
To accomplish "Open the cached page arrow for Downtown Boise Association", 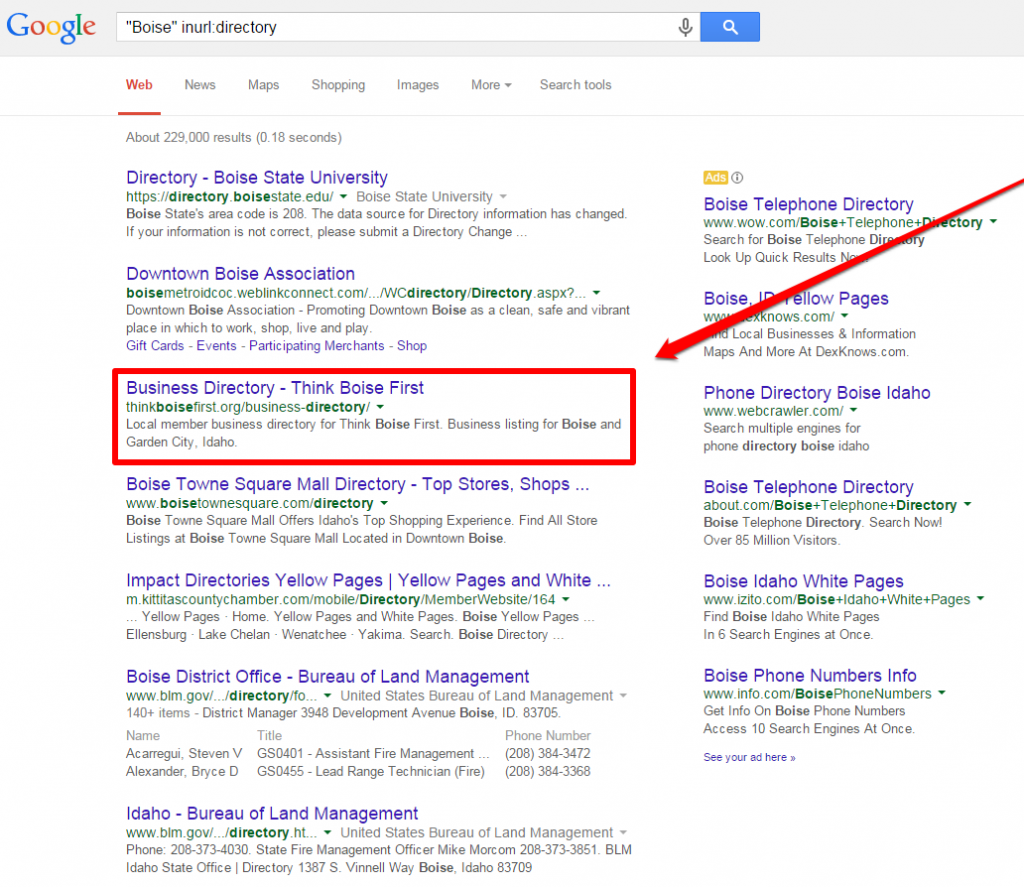I will pos(598,292).
